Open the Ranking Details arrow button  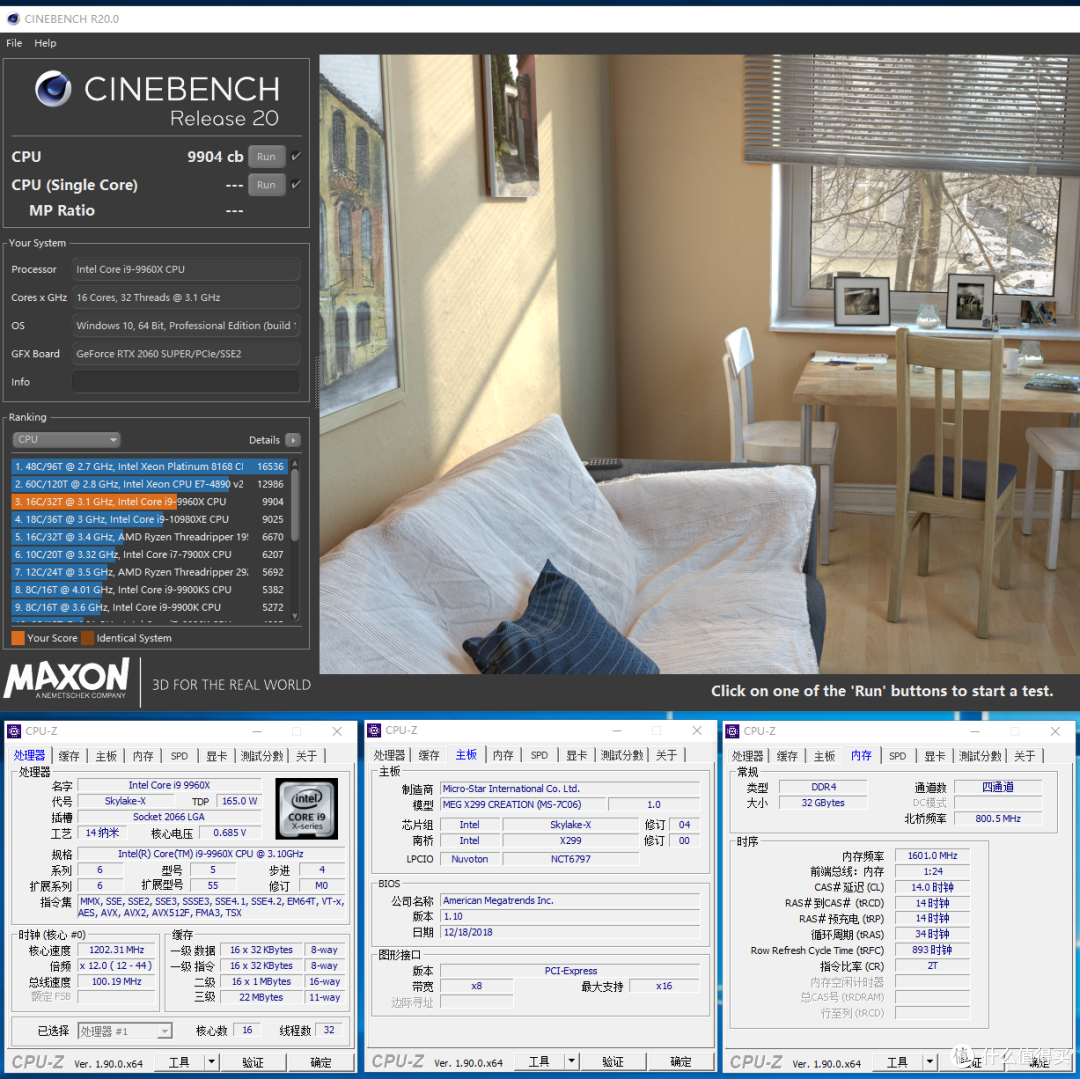coord(293,440)
